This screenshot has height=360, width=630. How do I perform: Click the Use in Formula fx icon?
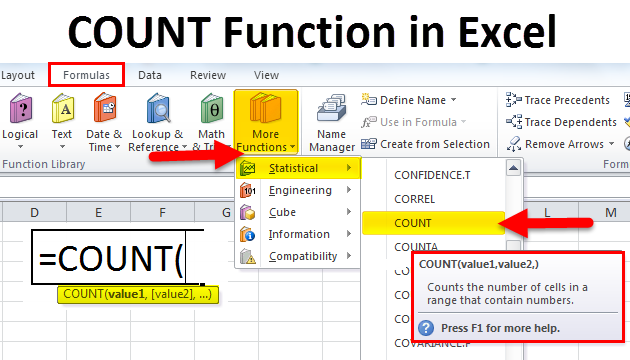(368, 122)
